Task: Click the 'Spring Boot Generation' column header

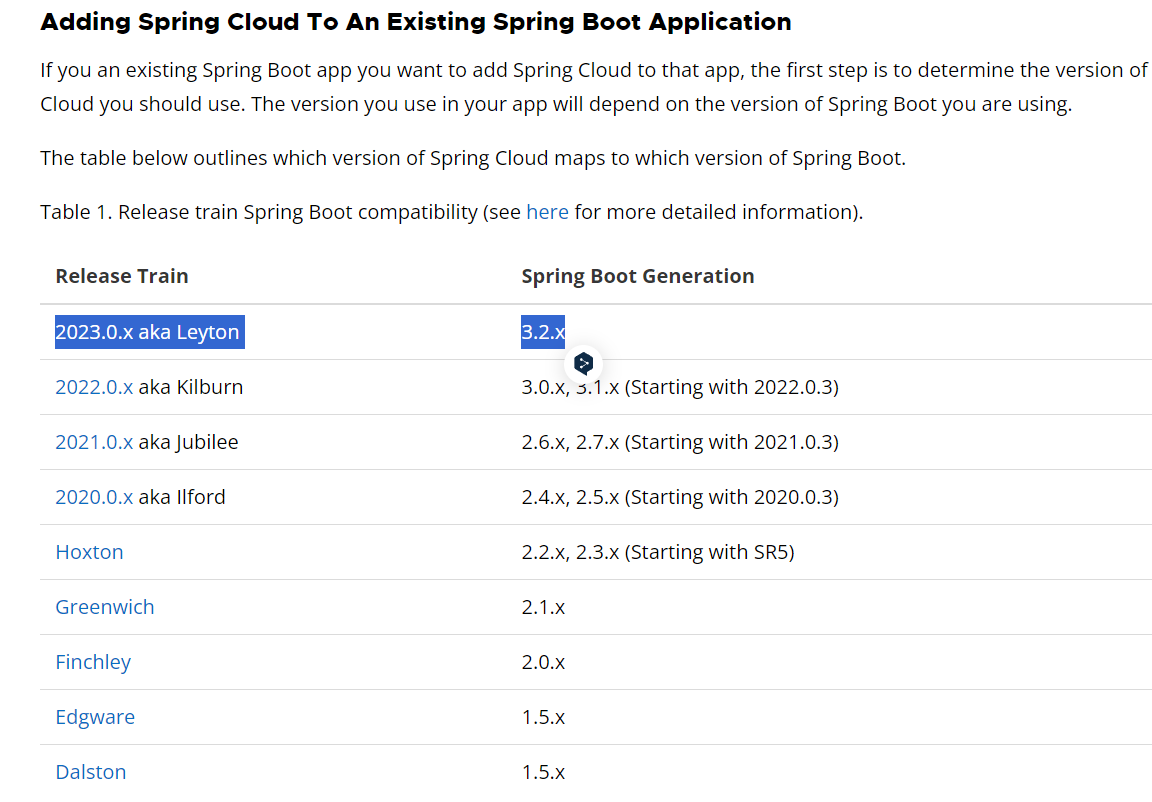Action: (x=637, y=276)
